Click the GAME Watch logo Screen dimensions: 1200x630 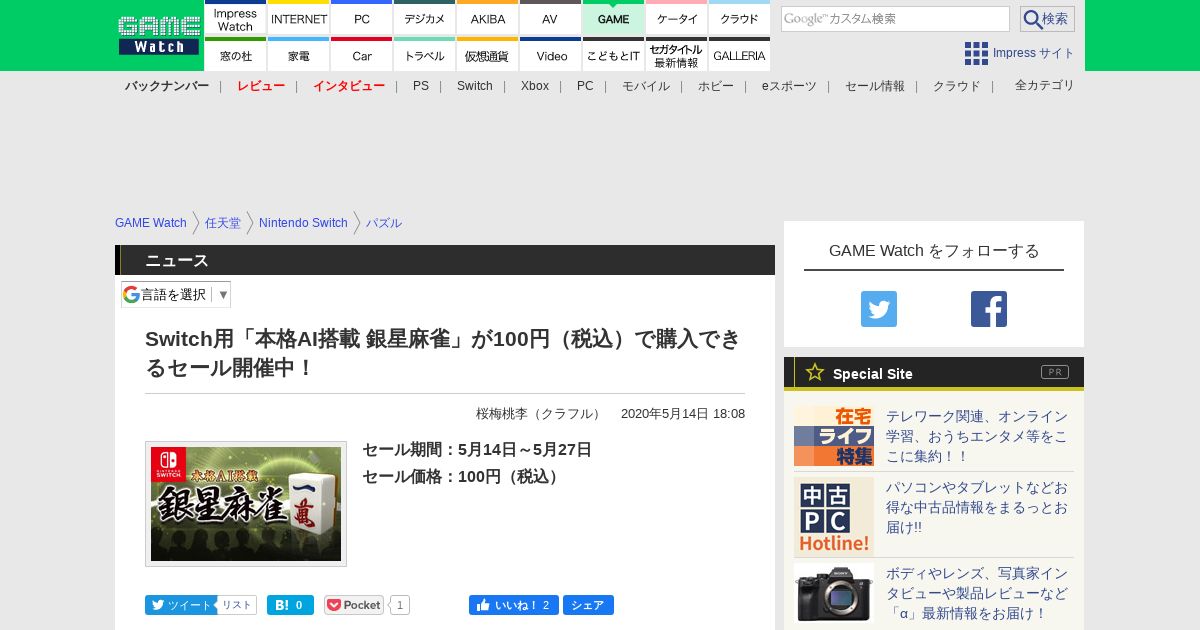pyautogui.click(x=159, y=35)
